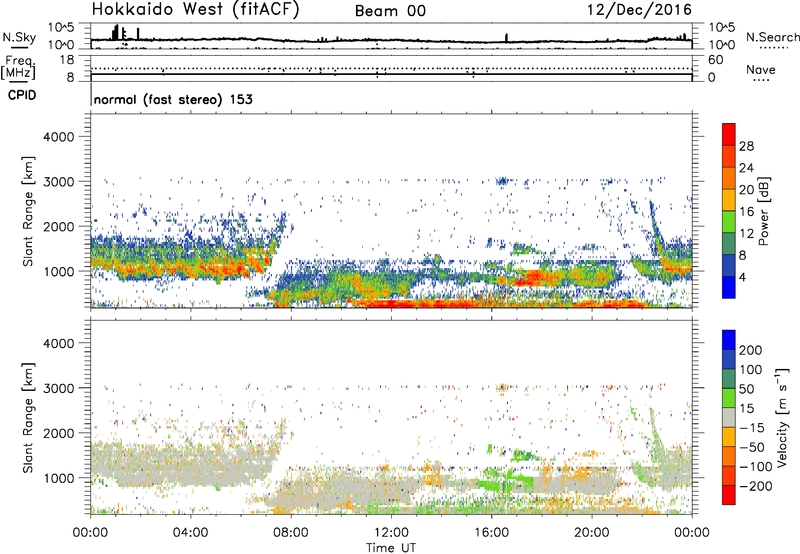Screen dimensions: 800x554
Task: Click the '4000' tick in the velocity panel
Action: (58, 343)
